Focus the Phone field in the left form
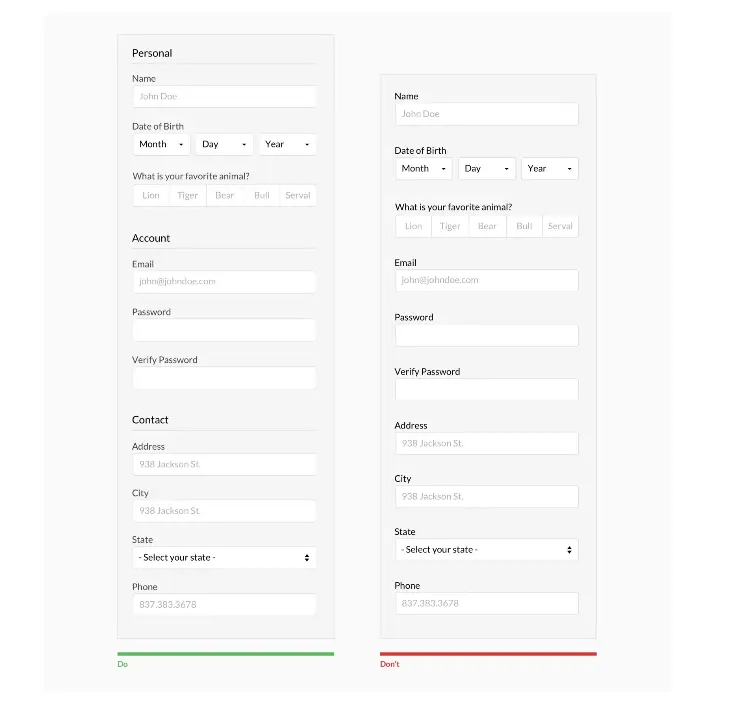Screen dimensions: 730x708 [x=224, y=604]
